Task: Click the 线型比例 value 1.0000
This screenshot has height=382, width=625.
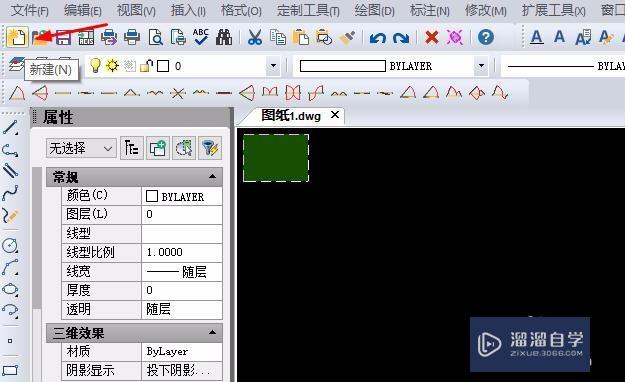Action: 182,252
